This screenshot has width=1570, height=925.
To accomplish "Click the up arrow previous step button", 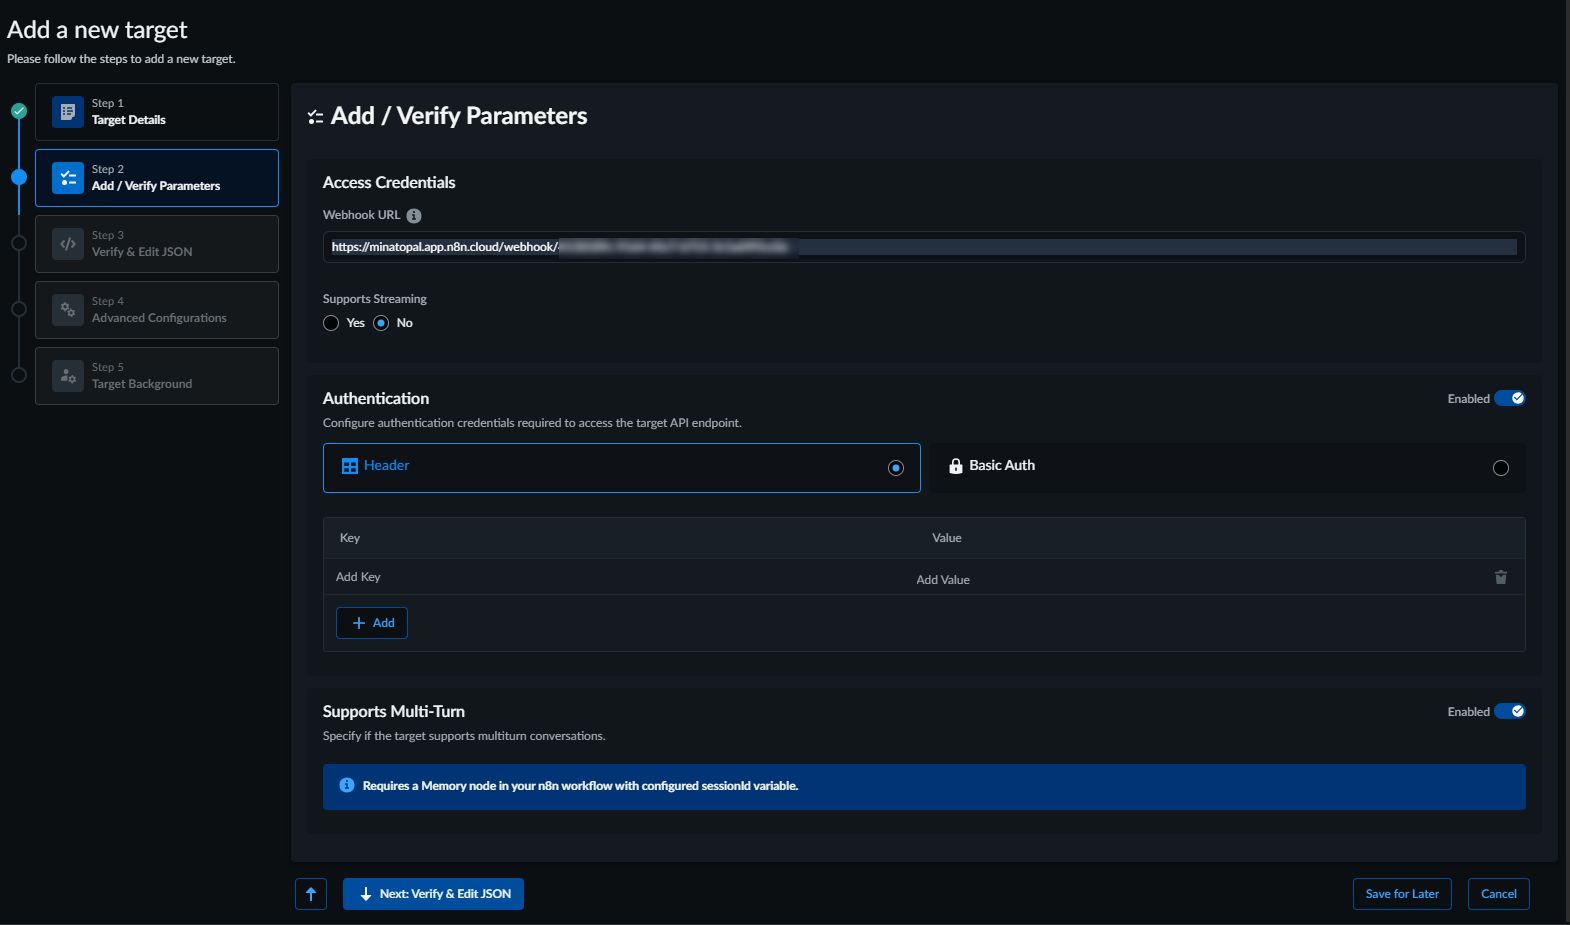I will (311, 894).
